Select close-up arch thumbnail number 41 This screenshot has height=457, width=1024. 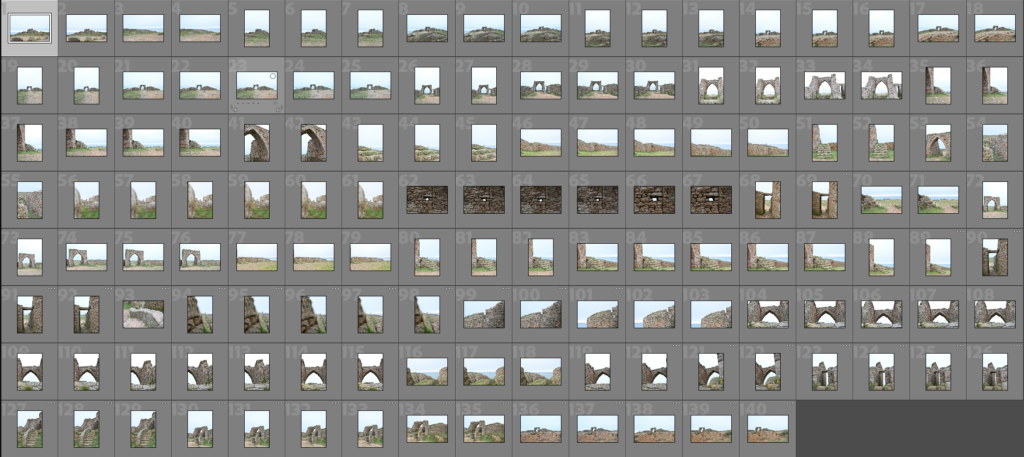[256, 142]
